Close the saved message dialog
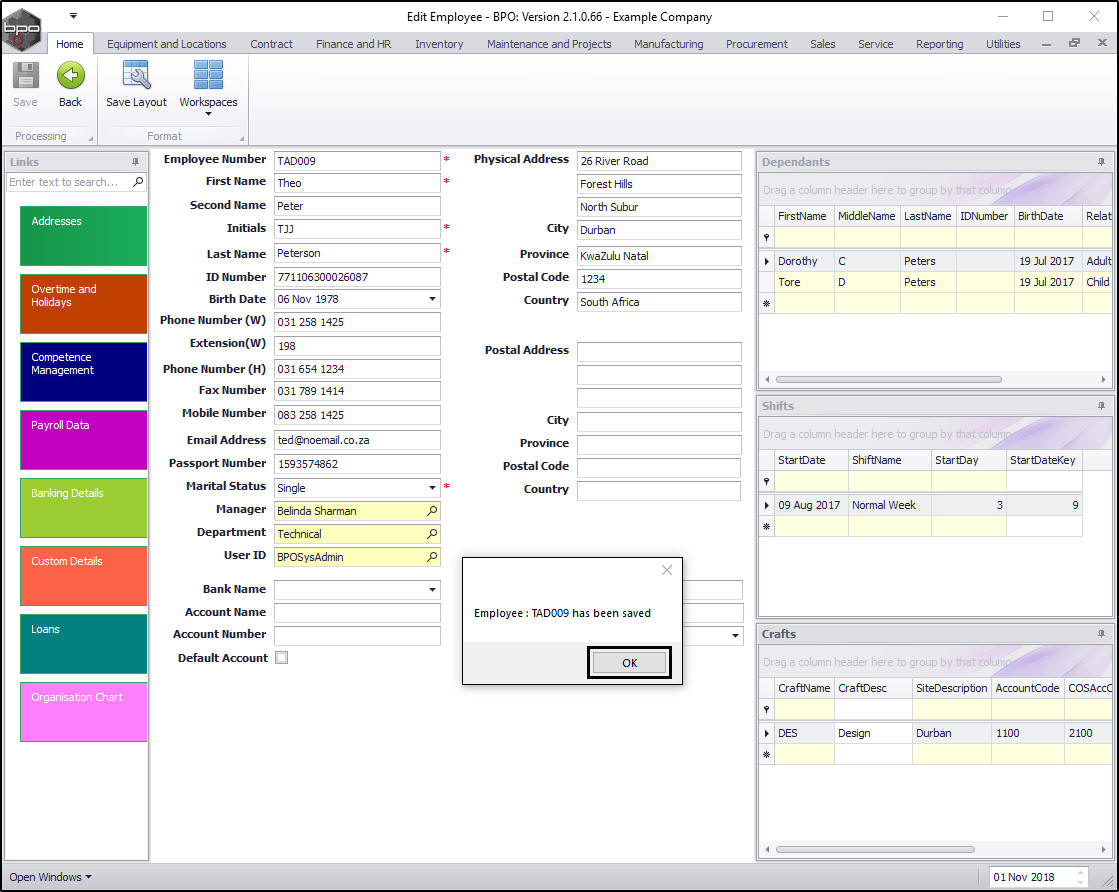The width and height of the screenshot is (1119, 892). tap(667, 570)
